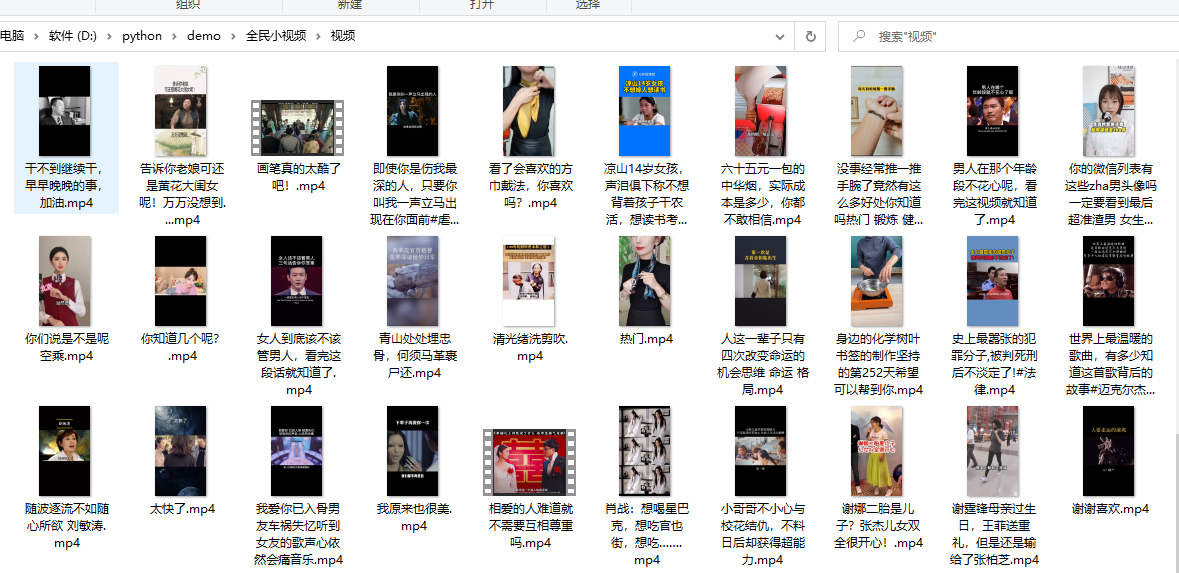Select the 肖战：想喝星巴克 video thumbnail
Image resolution: width=1179 pixels, height=573 pixels.
644,450
